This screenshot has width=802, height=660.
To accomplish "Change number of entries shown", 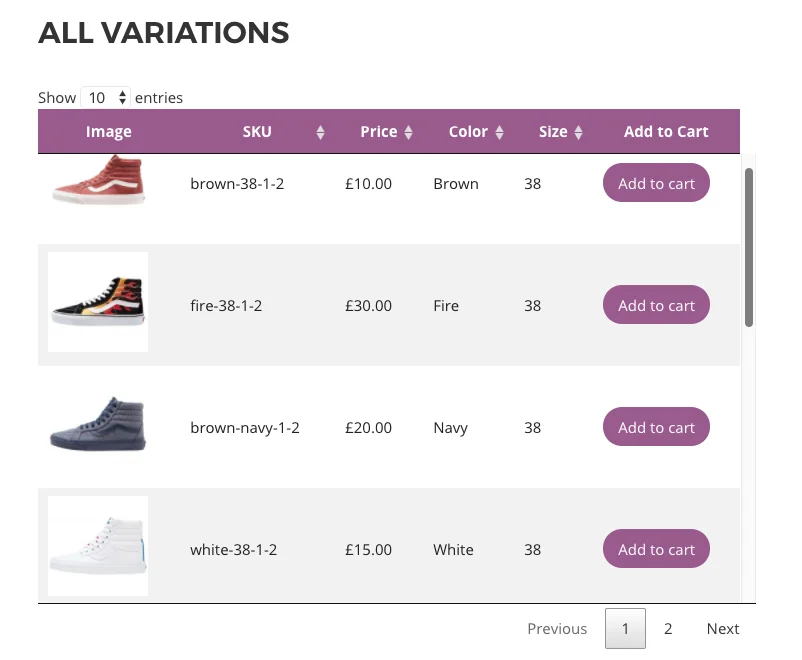I will coord(105,97).
